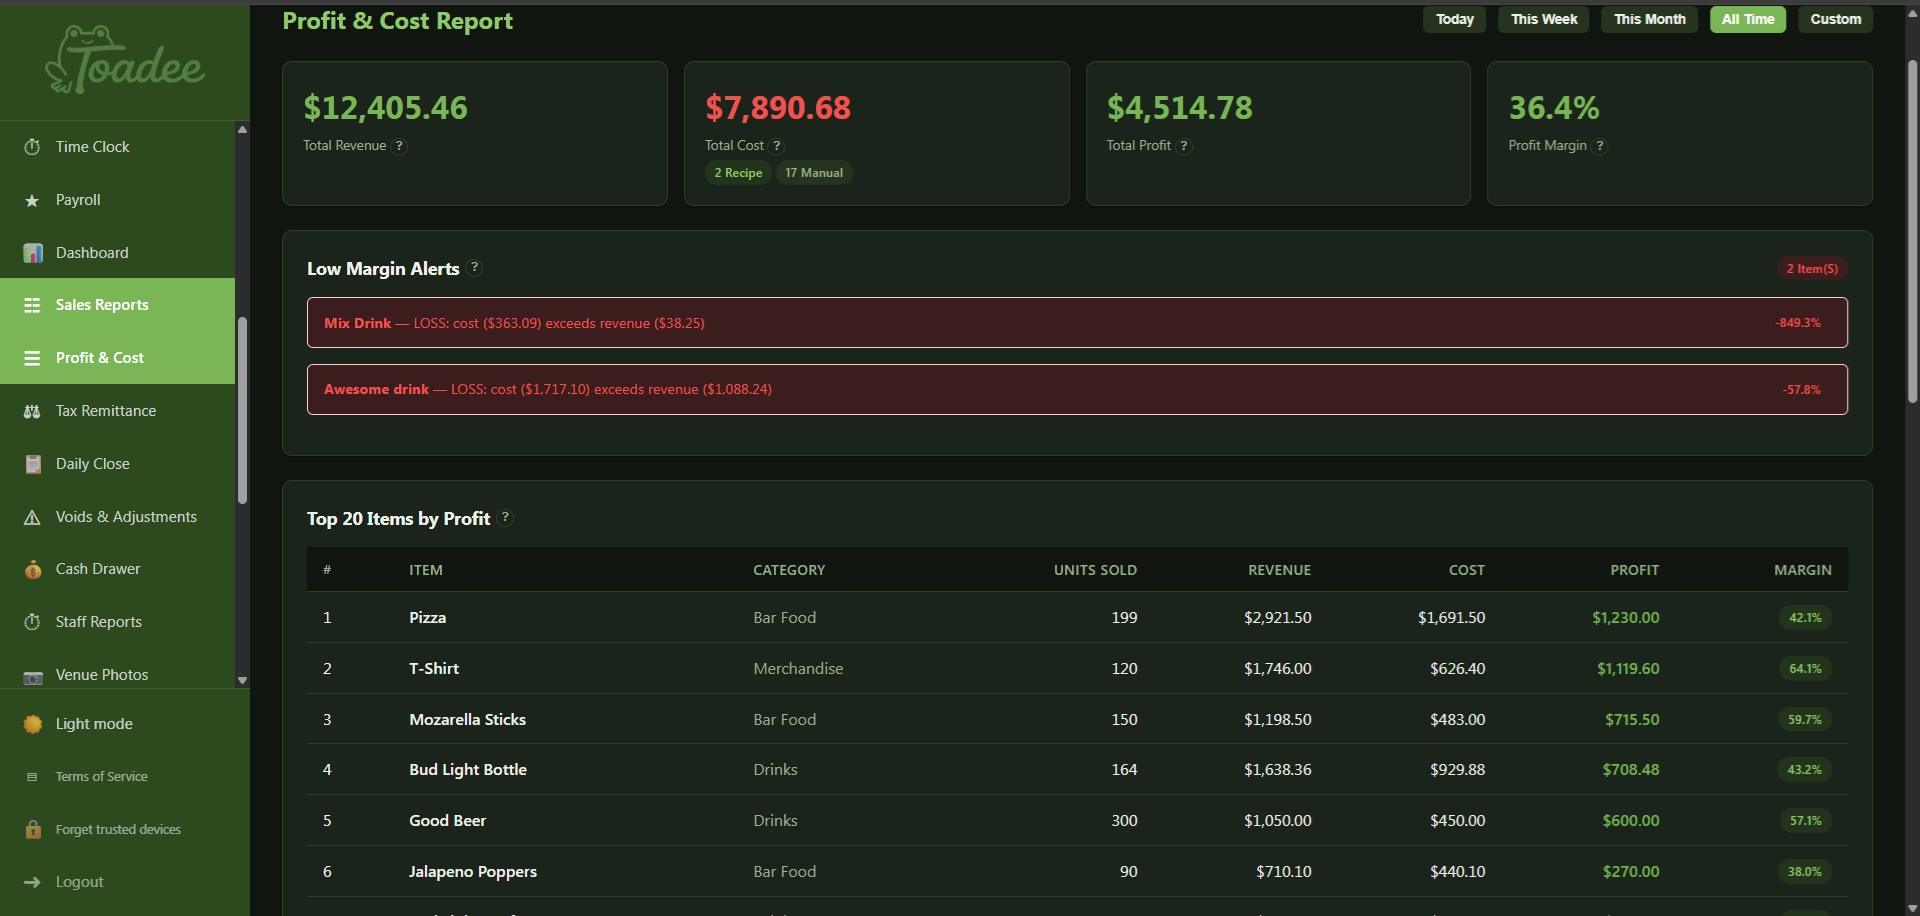The height and width of the screenshot is (916, 1920).
Task: Click the Mozarella Sticks item name
Action: (467, 720)
